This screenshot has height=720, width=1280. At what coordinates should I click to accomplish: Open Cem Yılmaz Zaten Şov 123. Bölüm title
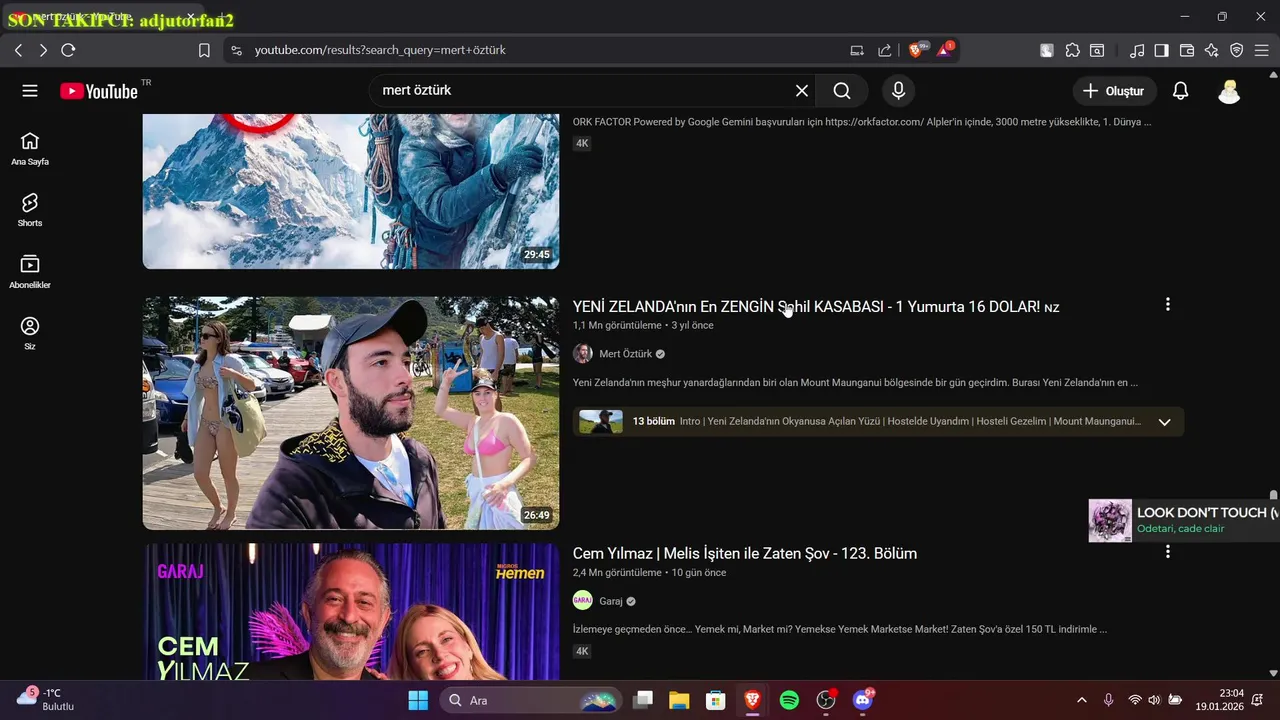point(745,554)
